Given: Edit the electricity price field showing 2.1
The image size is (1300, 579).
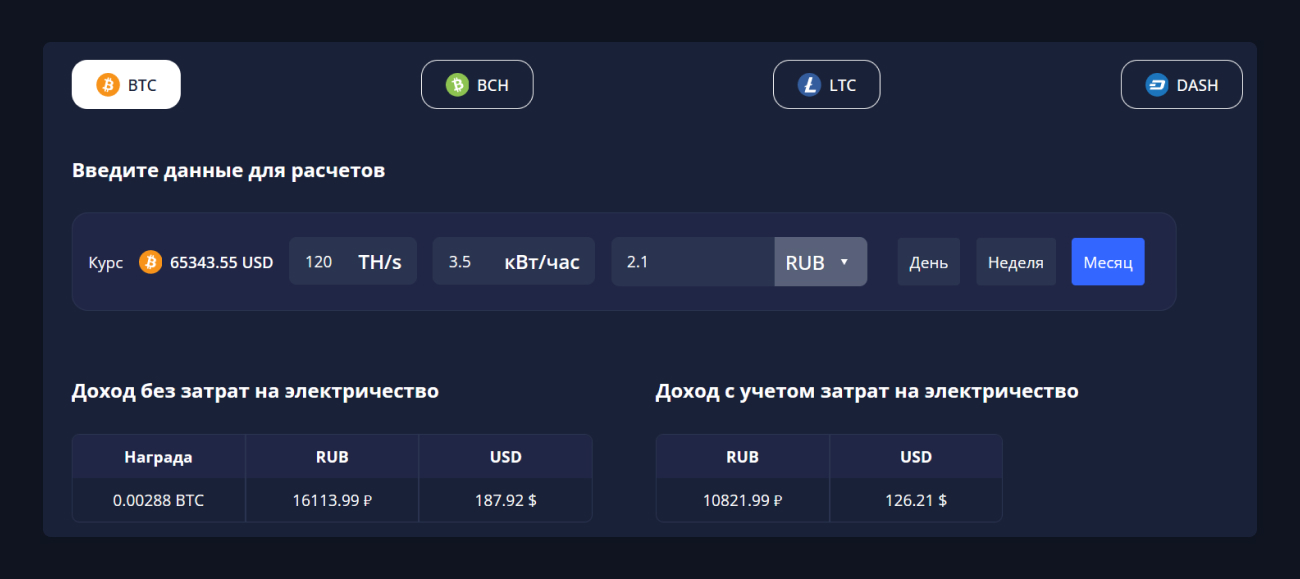Looking at the screenshot, I should [x=692, y=262].
